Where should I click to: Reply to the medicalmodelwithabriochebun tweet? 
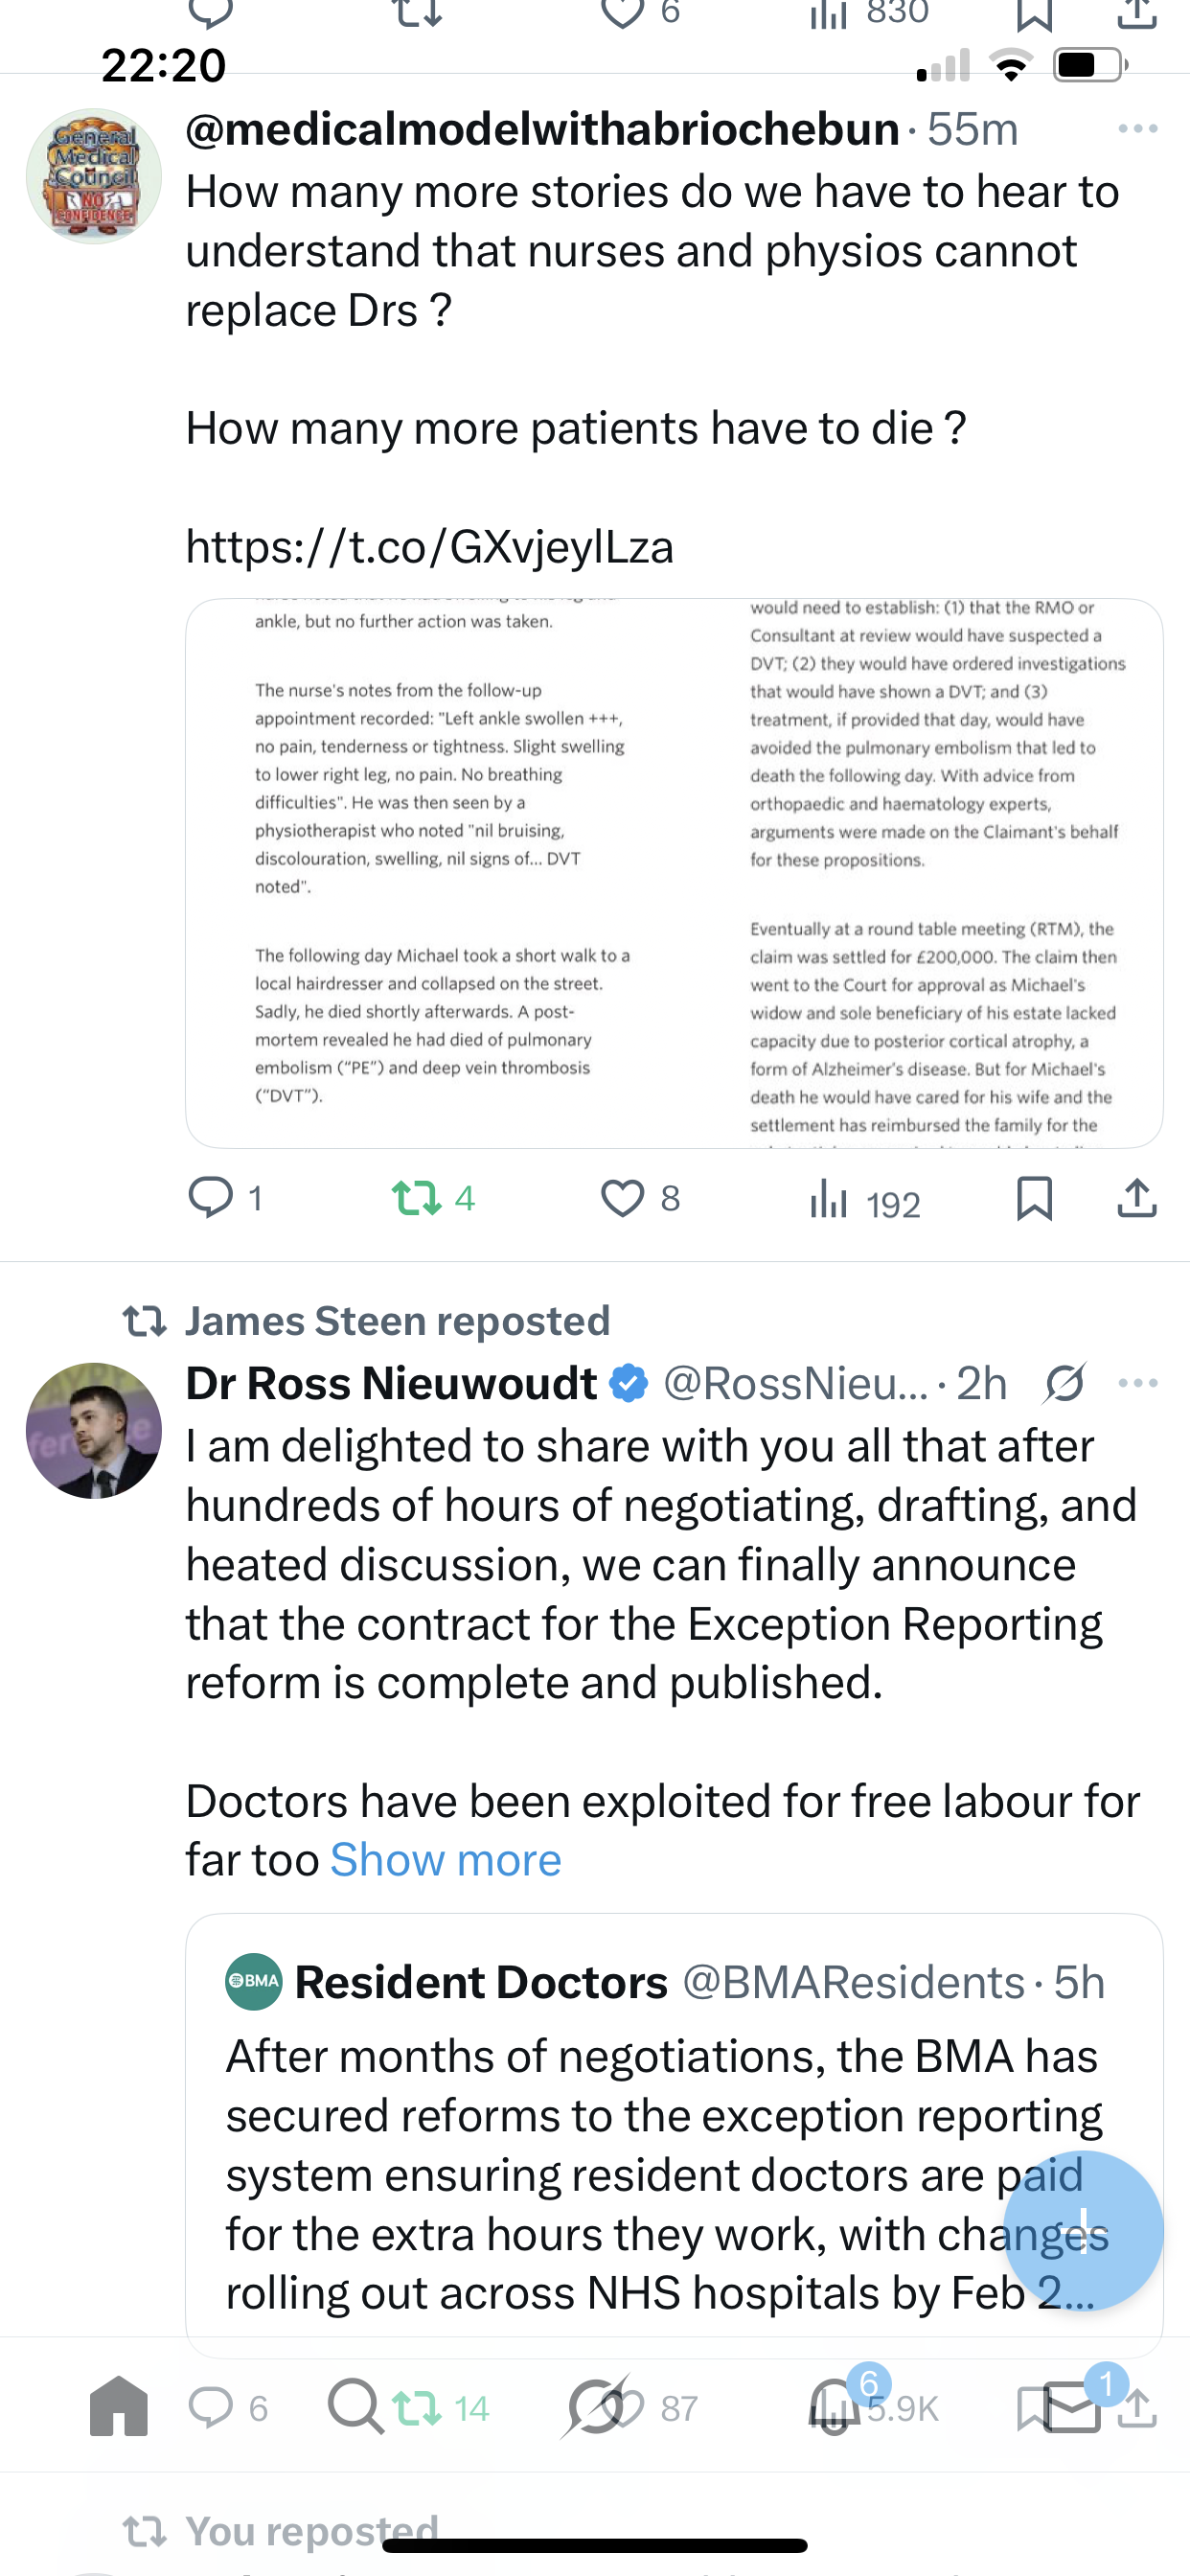pos(211,1197)
